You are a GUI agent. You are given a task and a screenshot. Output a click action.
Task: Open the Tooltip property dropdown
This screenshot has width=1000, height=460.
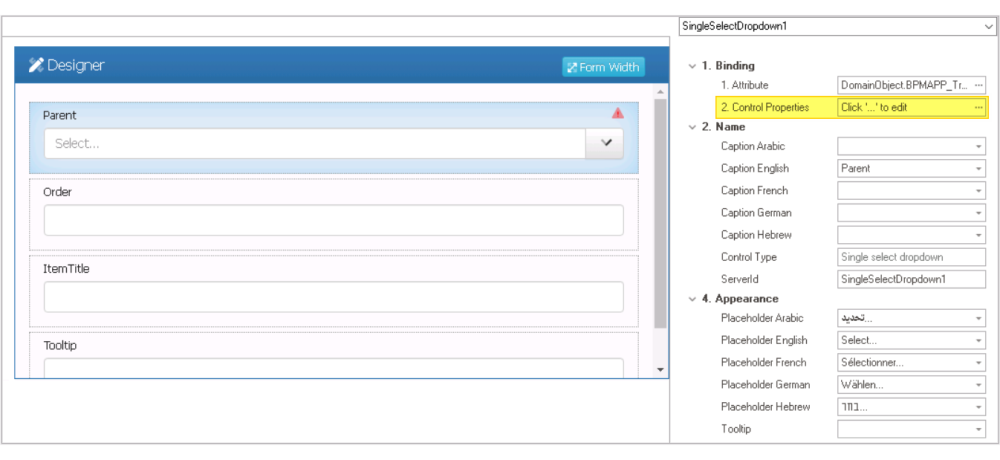(979, 429)
